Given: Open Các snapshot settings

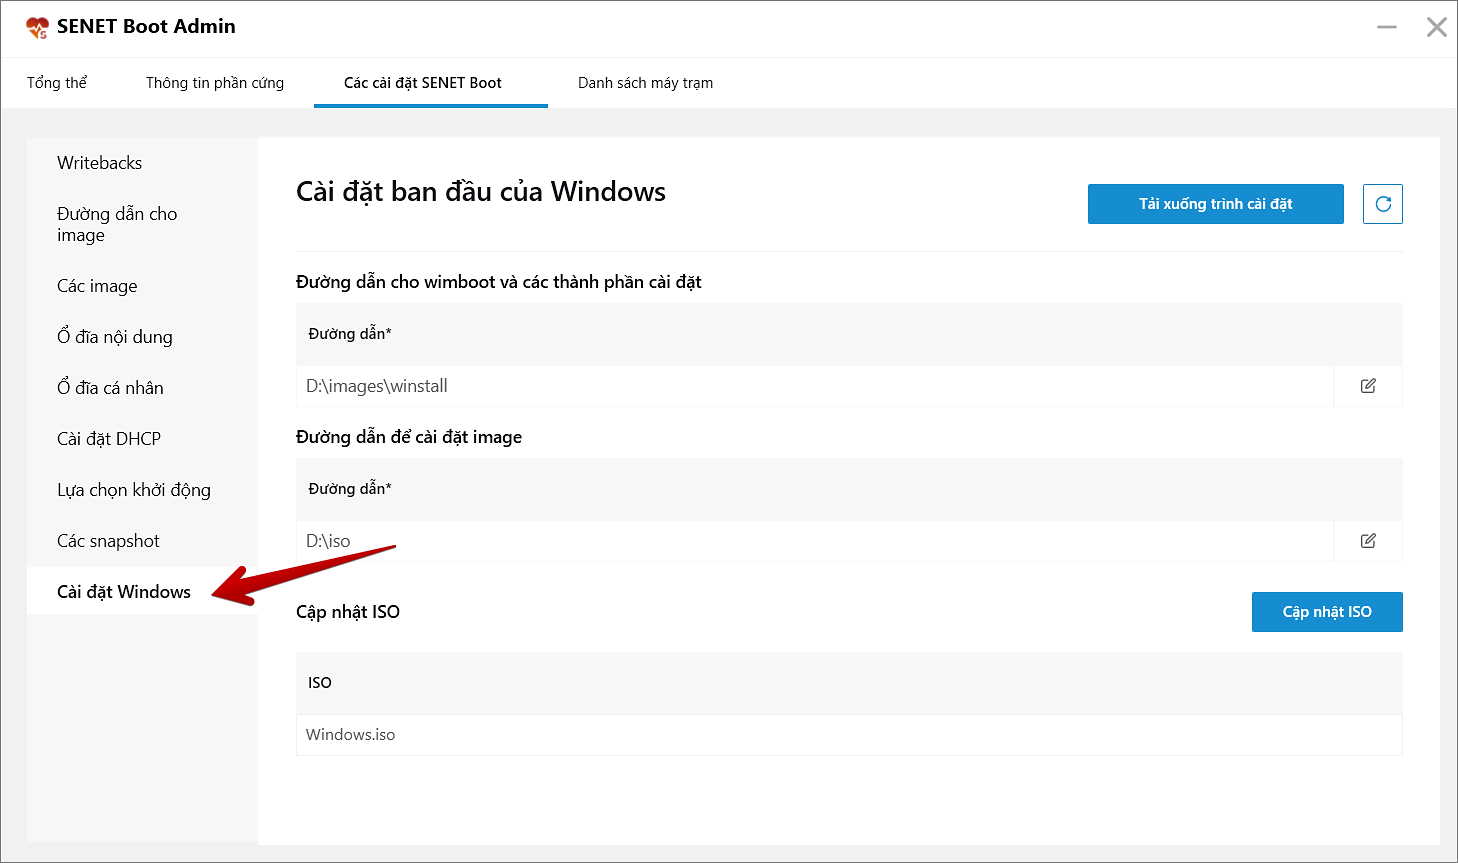Looking at the screenshot, I should pyautogui.click(x=108, y=540).
